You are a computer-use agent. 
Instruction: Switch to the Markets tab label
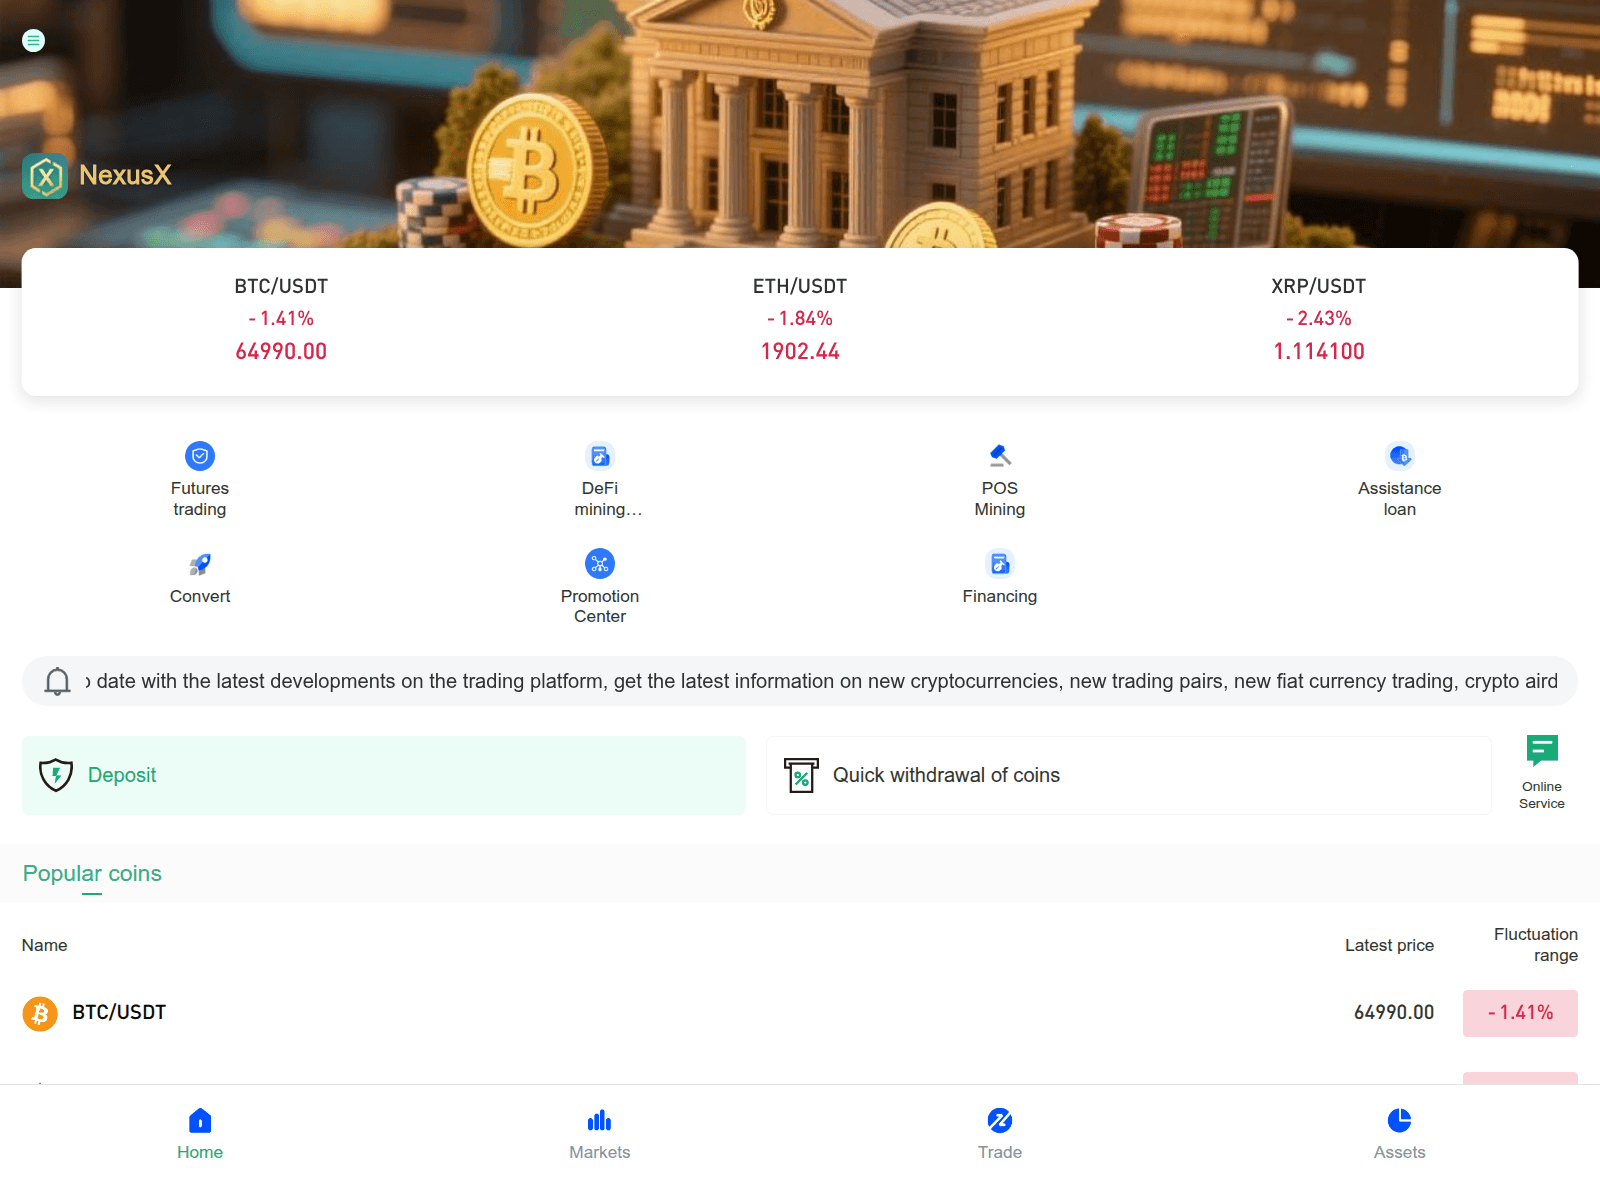click(x=600, y=1152)
